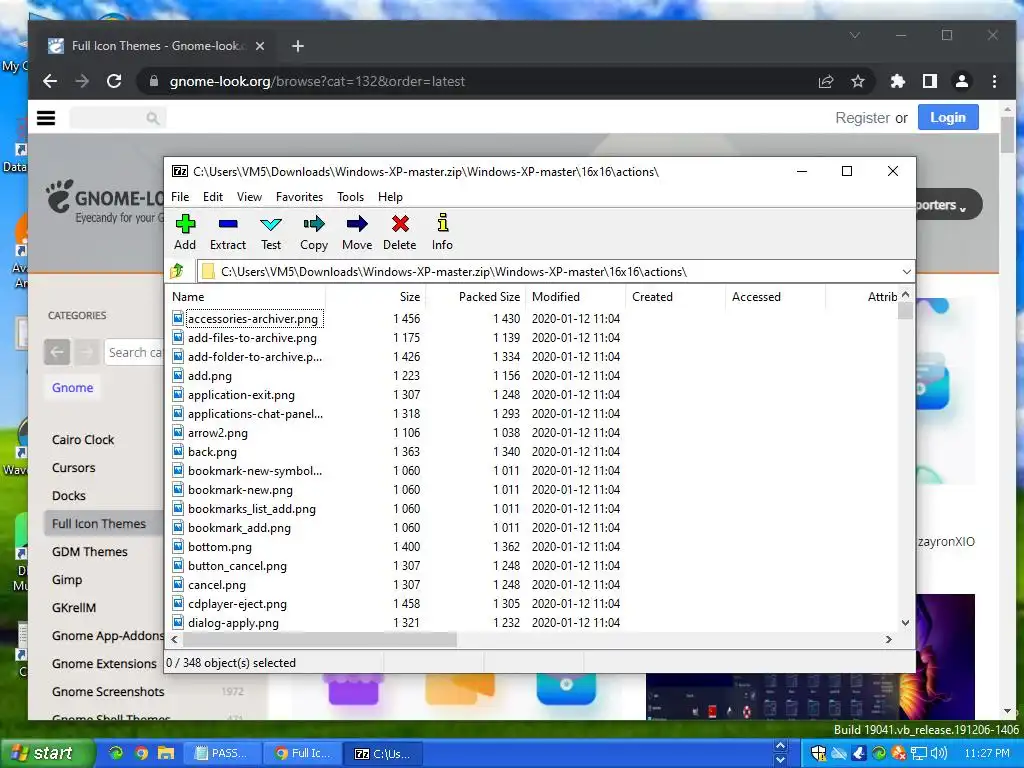Open Gnome-look hamburger menu

pos(46,118)
